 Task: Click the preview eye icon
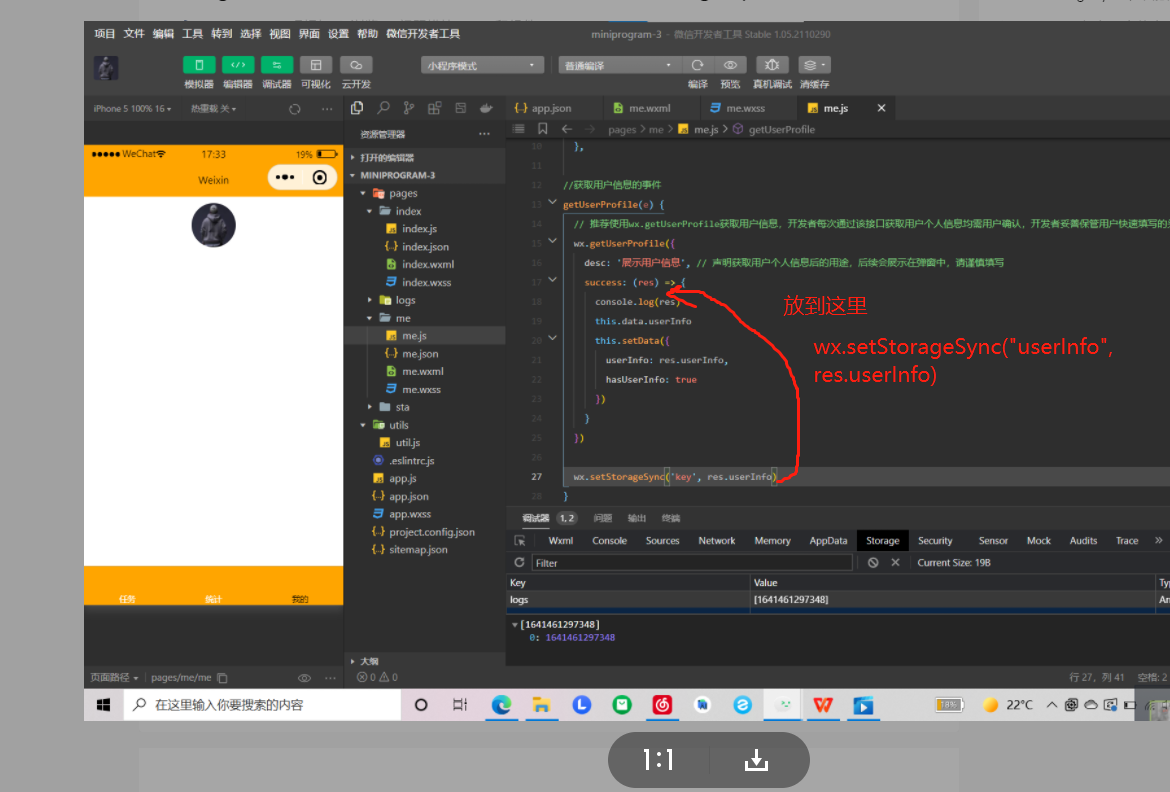tap(731, 65)
